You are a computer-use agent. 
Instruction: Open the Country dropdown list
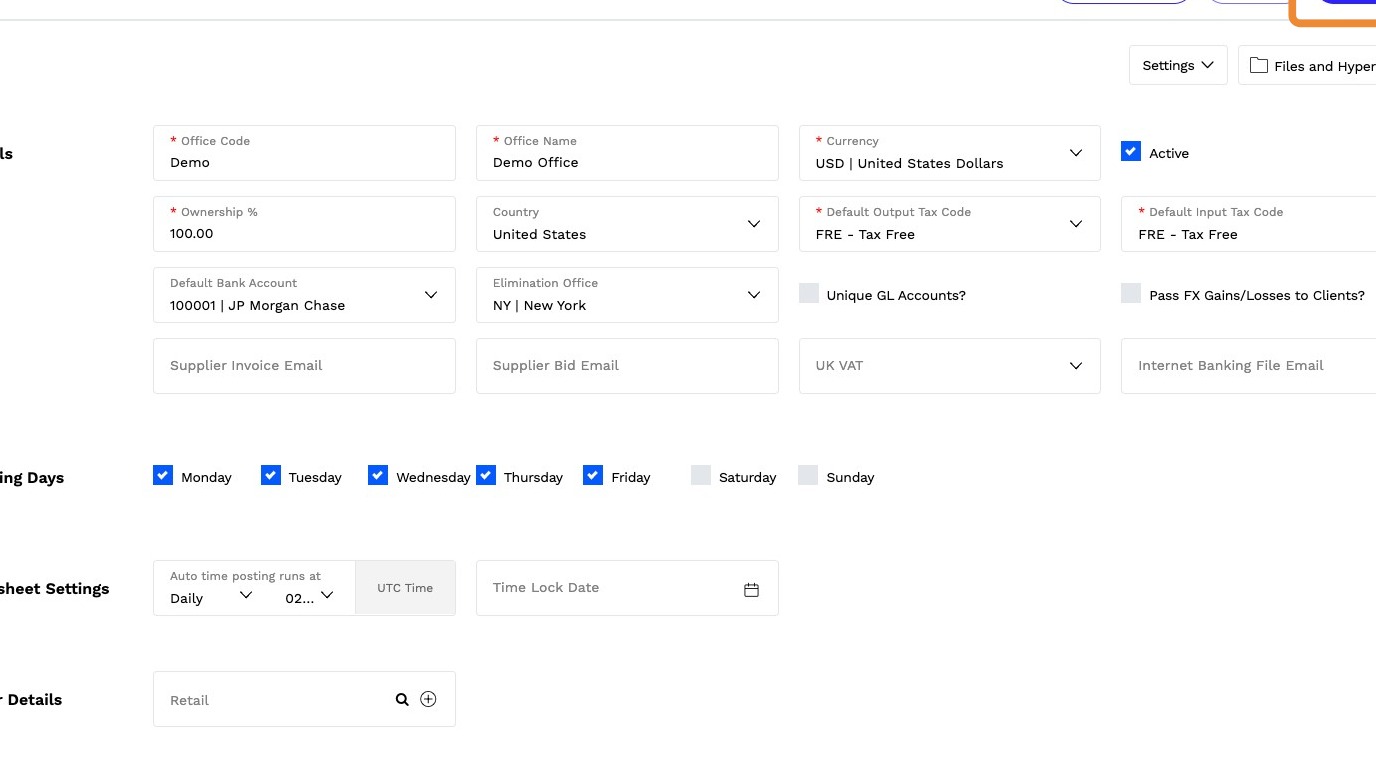click(753, 224)
